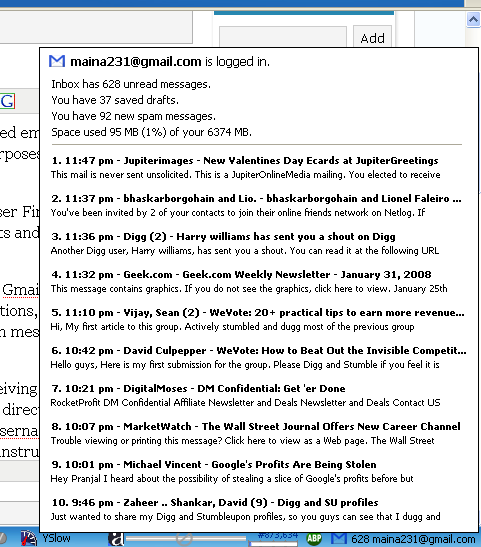Click 'Inbox has 628 unread messages.'
The width and height of the screenshot is (481, 547).
tap(131, 84)
